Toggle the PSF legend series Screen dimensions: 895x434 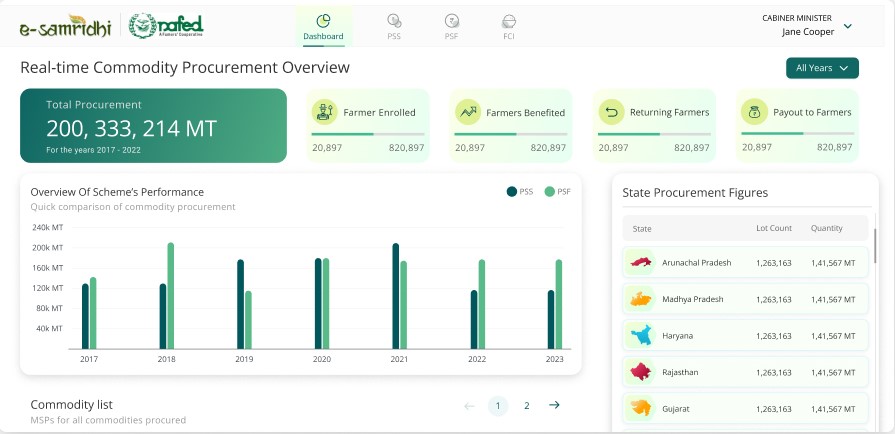pos(557,191)
